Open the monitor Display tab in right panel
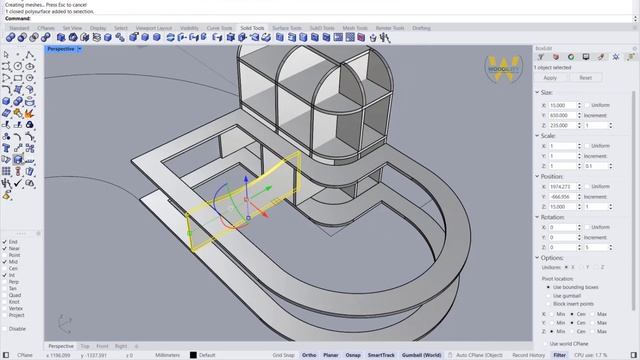 coord(586,57)
